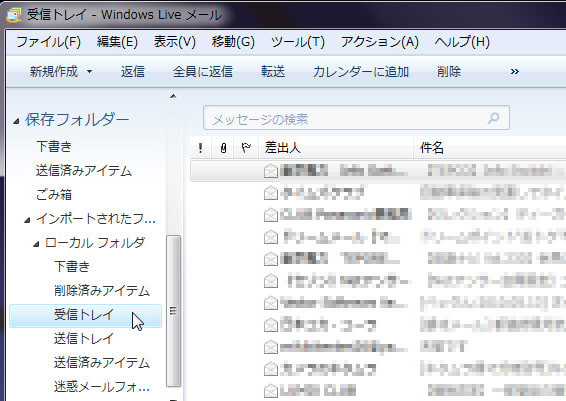Open the 表示(V) menu

(x=175, y=42)
